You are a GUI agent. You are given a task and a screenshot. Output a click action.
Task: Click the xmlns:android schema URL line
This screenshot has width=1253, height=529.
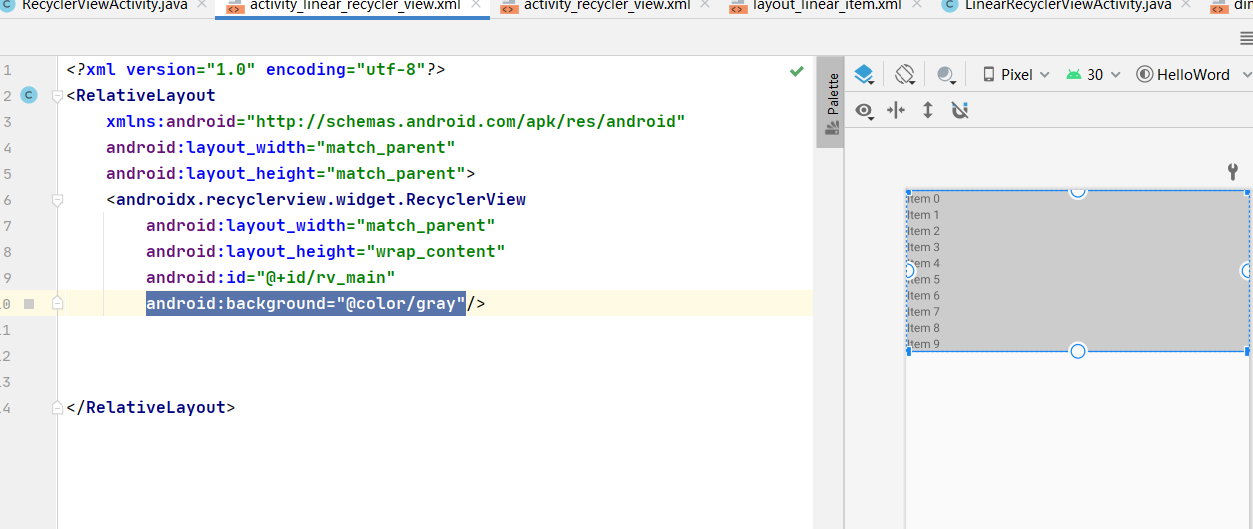[x=396, y=122]
